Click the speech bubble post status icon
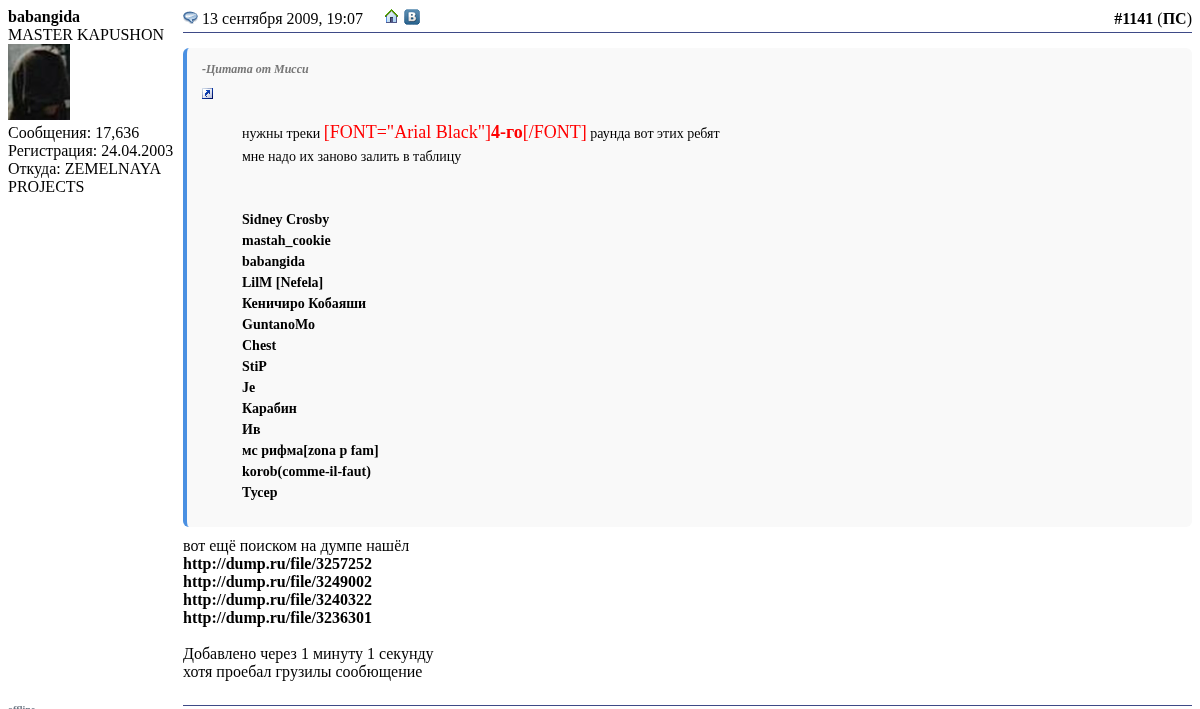 (x=190, y=18)
